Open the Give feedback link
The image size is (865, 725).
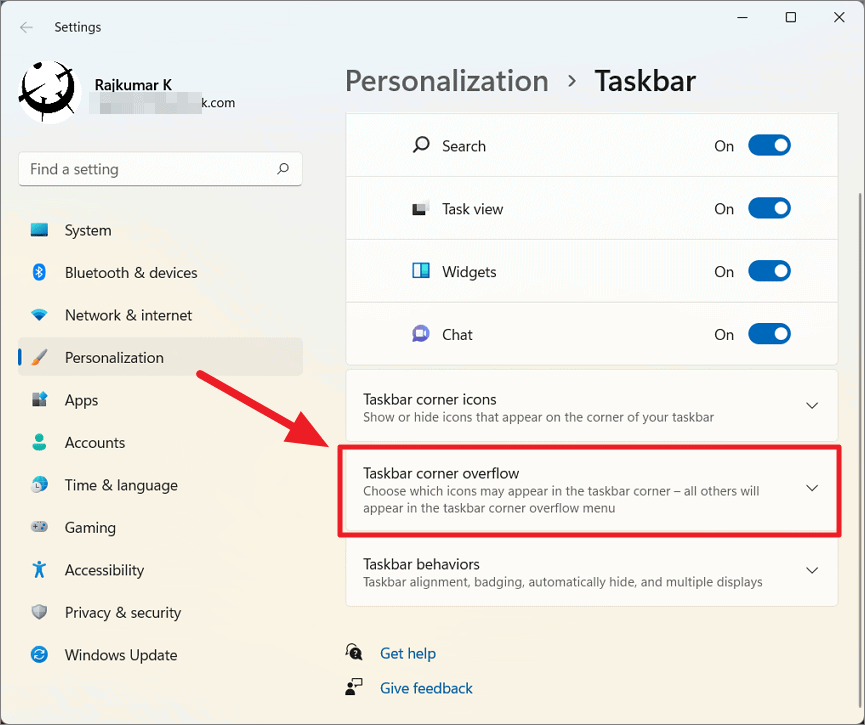coord(426,688)
